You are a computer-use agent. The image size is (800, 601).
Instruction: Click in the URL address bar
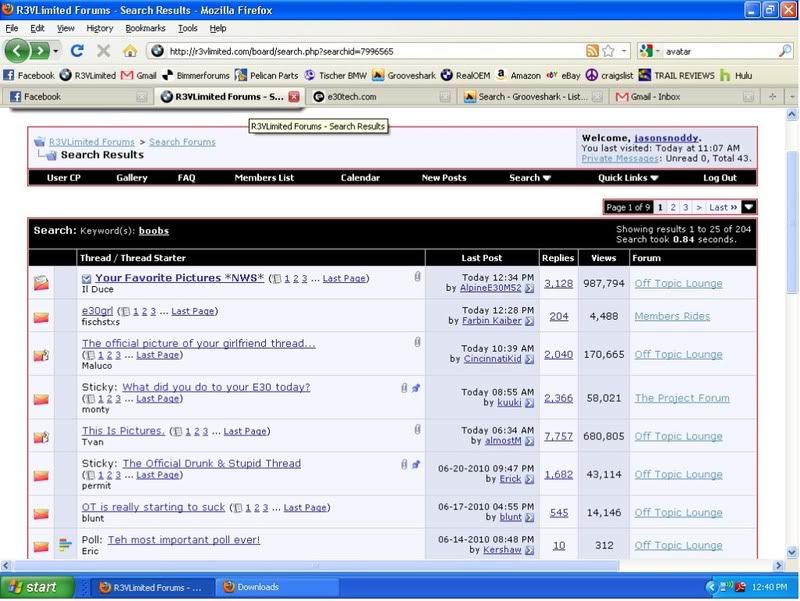(375, 51)
